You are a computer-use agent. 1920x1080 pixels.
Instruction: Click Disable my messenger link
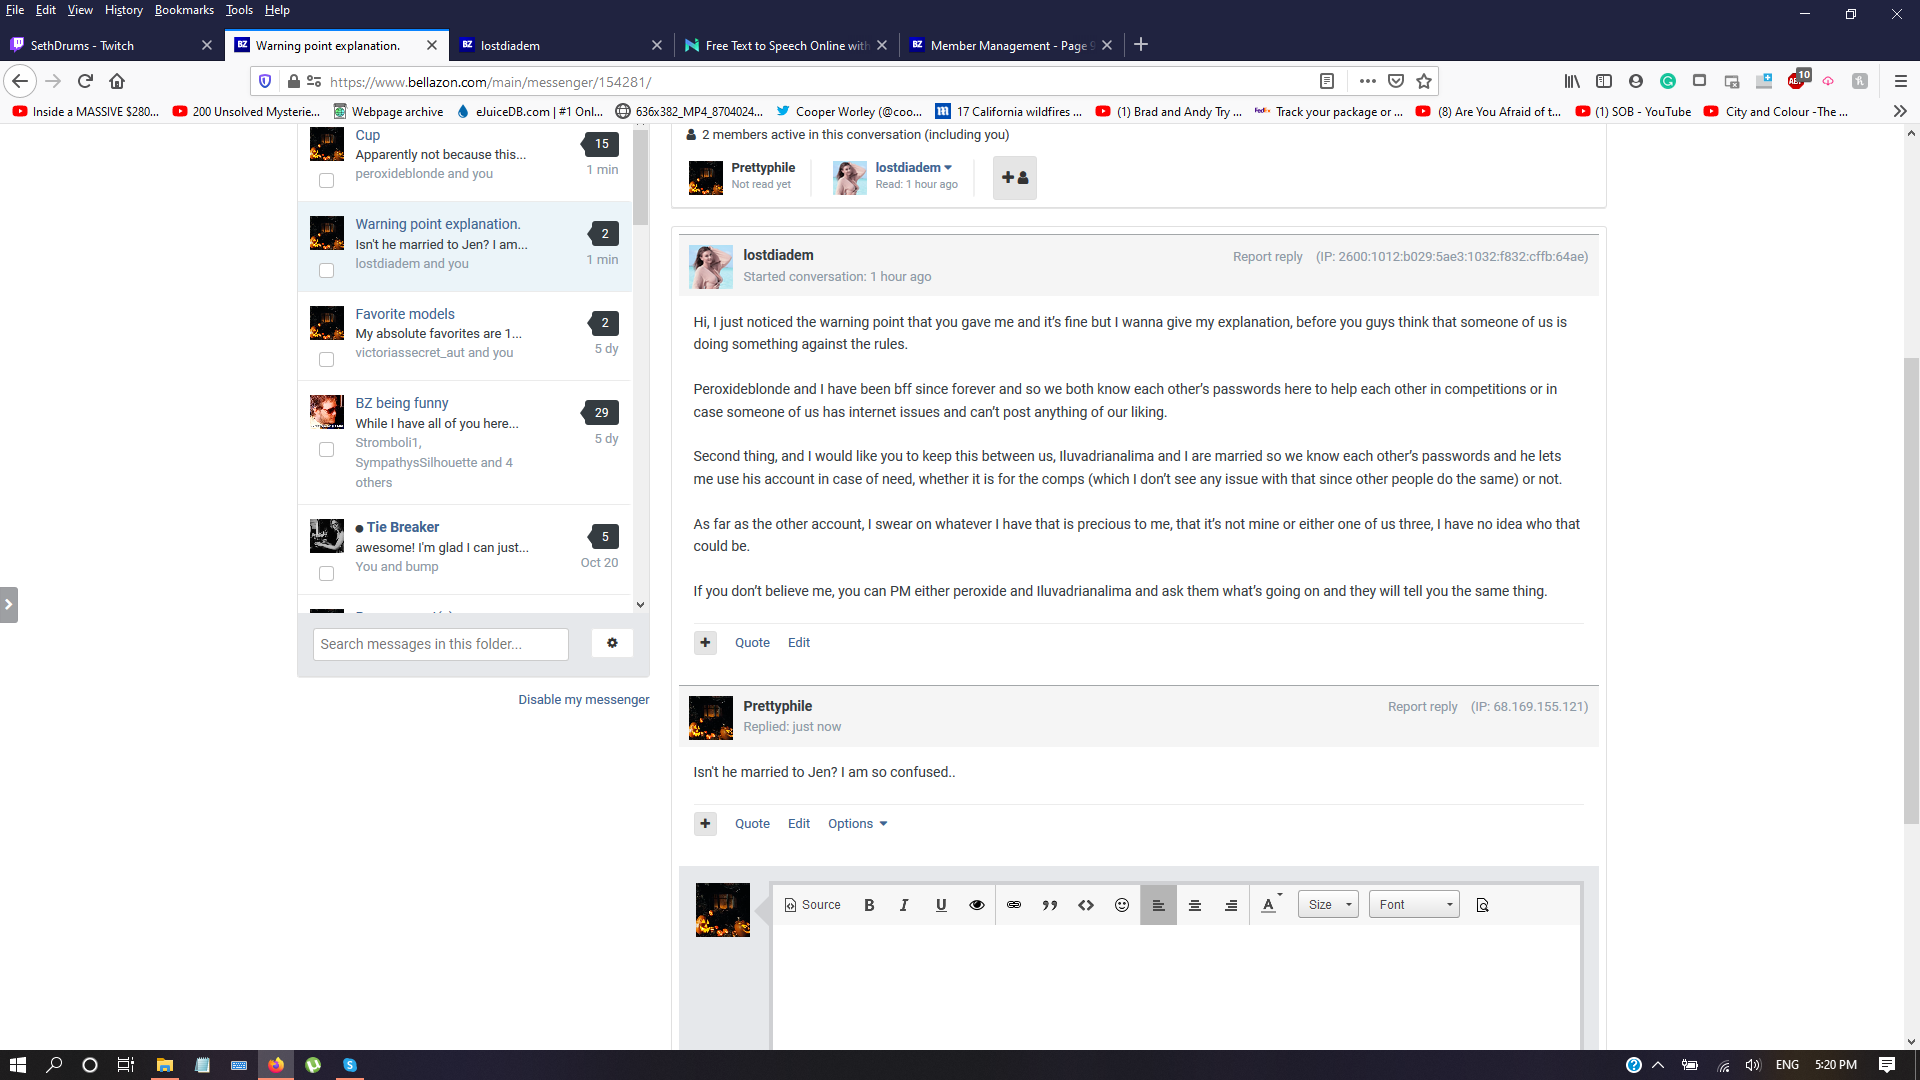(583, 700)
